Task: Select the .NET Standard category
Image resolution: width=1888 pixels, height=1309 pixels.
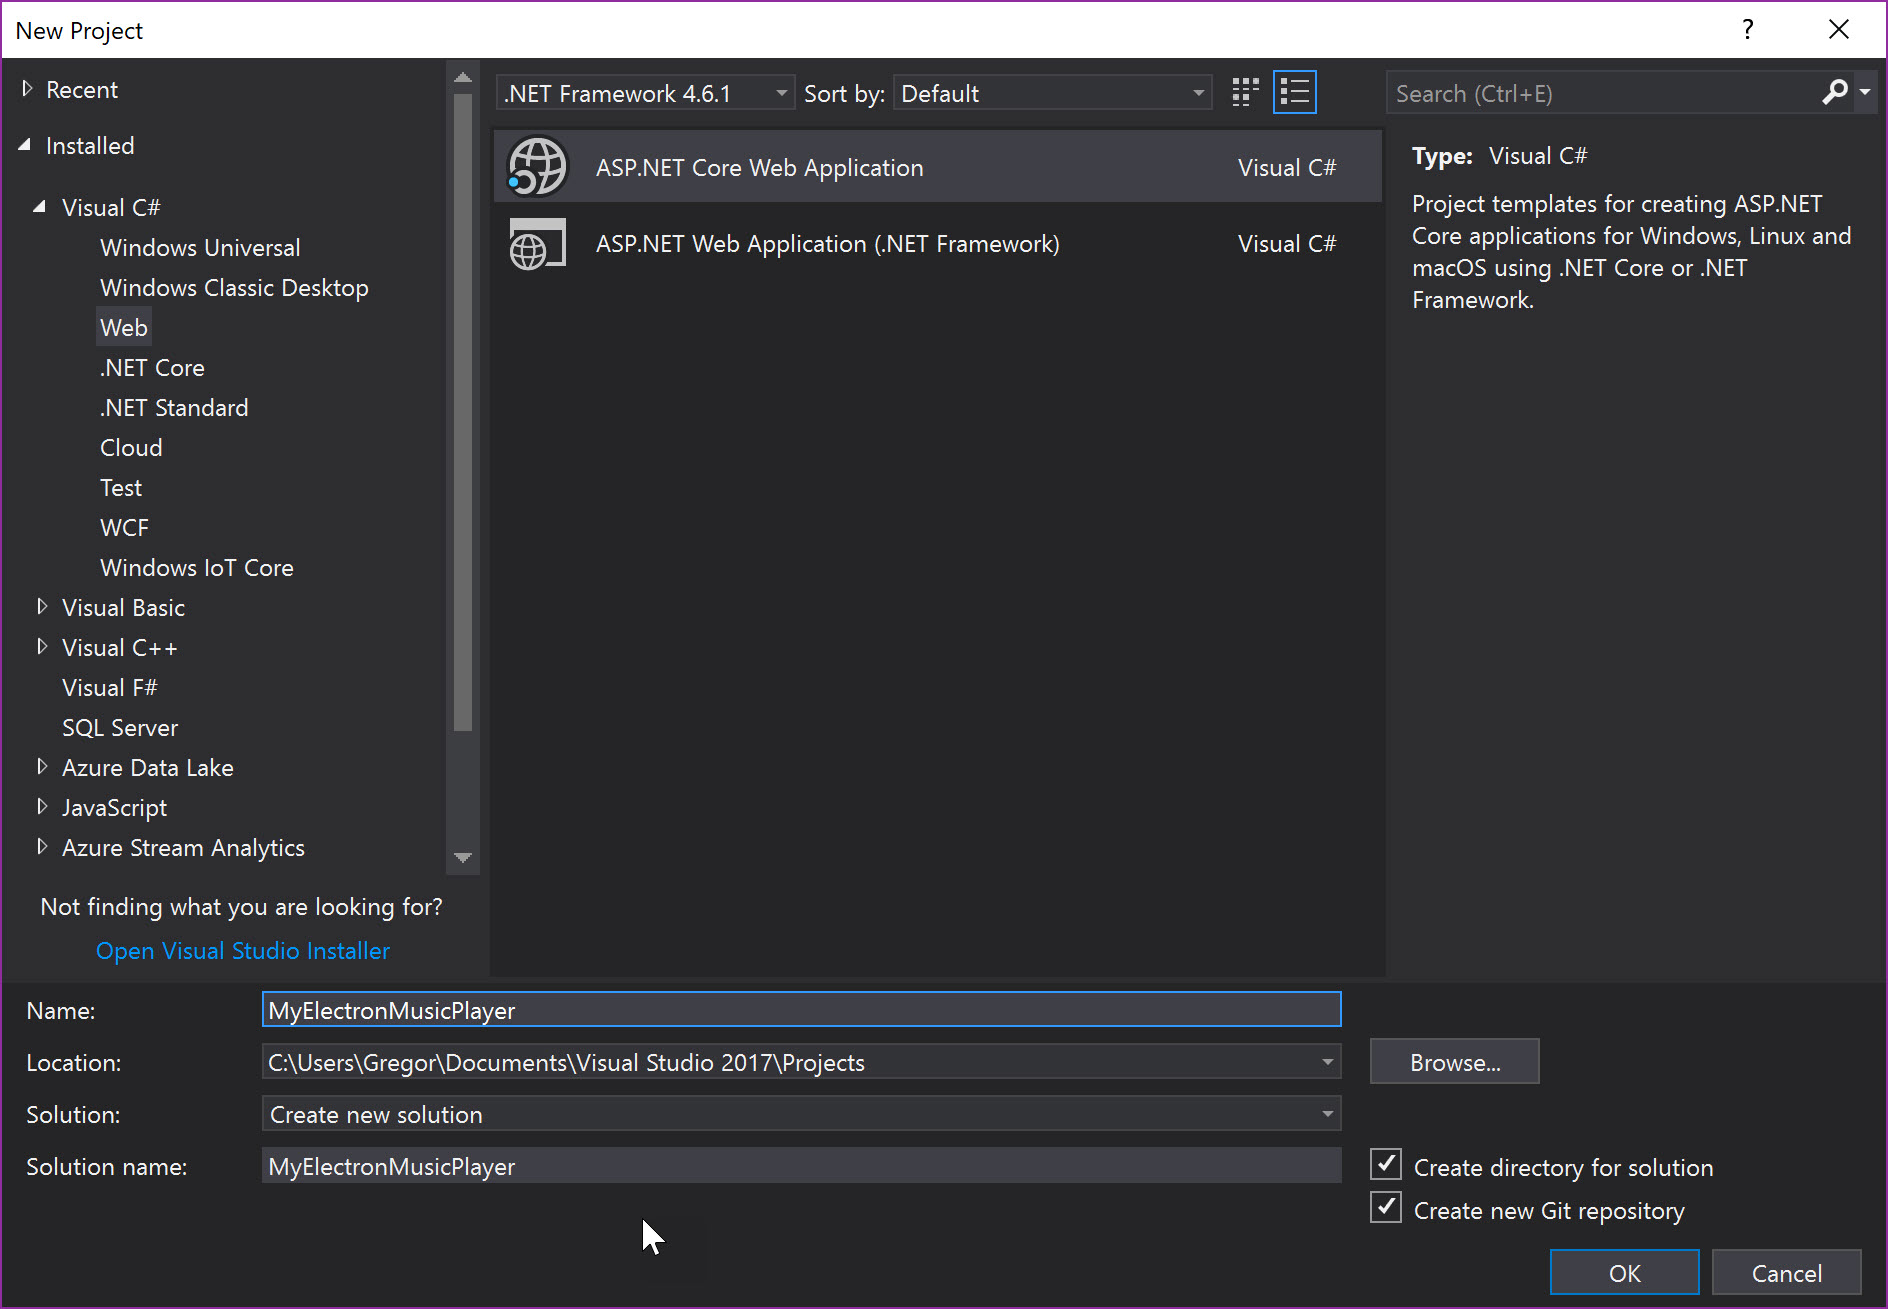Action: (x=174, y=408)
